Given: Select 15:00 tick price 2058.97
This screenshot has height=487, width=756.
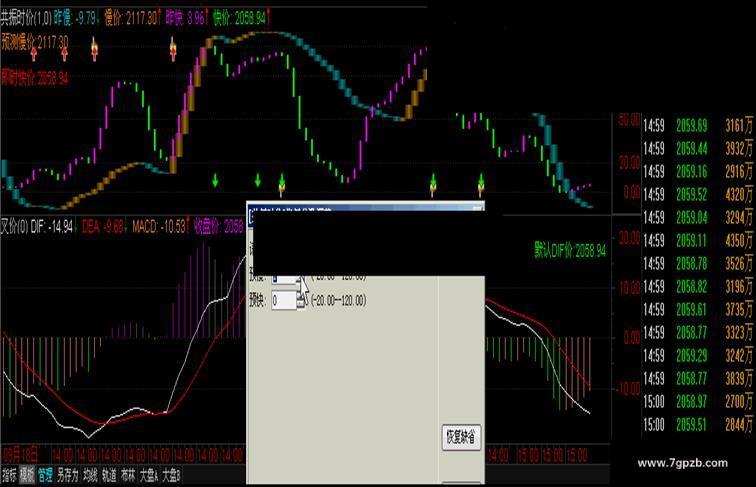Looking at the screenshot, I should pos(691,401).
